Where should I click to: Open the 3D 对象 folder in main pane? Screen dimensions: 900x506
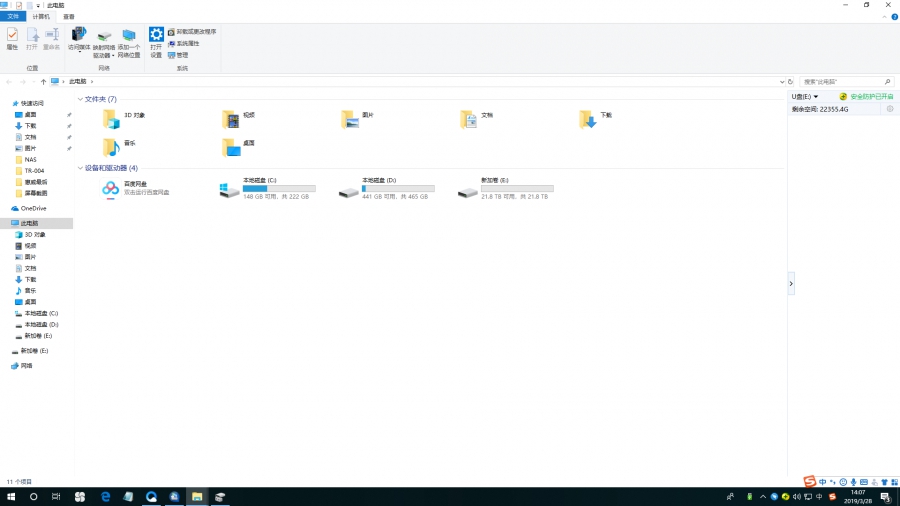click(111, 118)
